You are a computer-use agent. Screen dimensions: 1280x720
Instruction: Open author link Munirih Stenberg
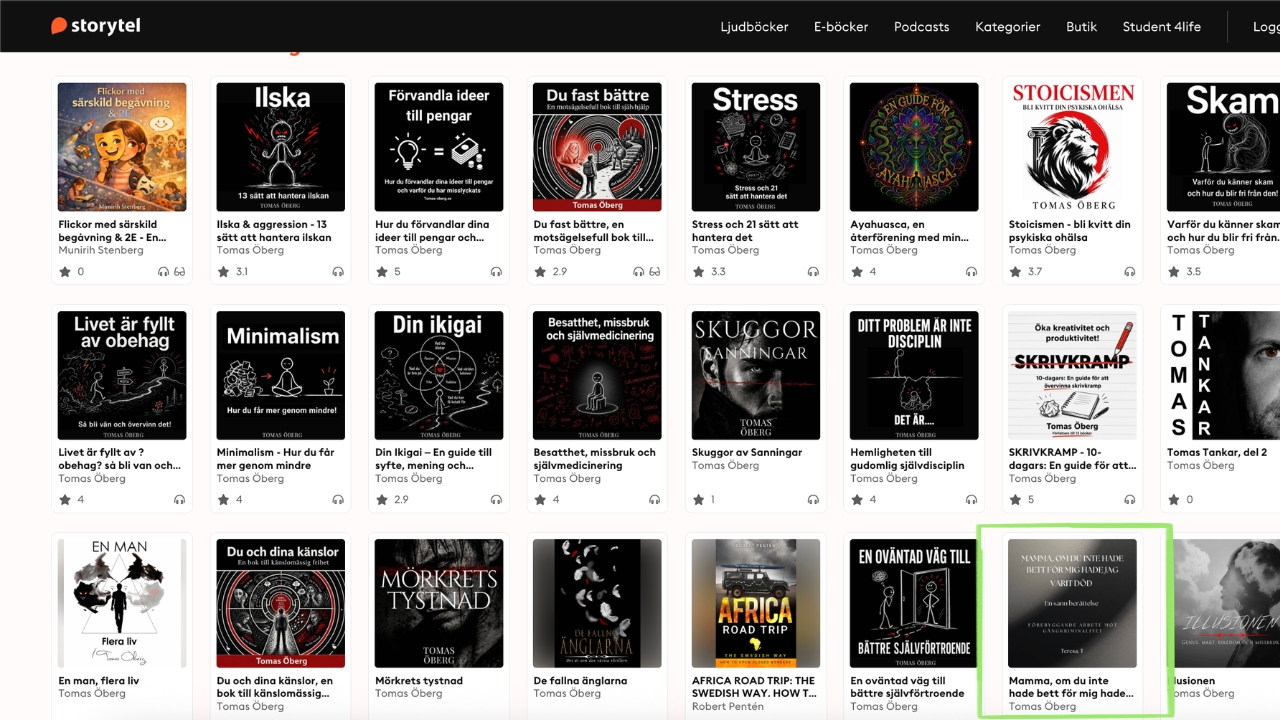click(x=101, y=250)
